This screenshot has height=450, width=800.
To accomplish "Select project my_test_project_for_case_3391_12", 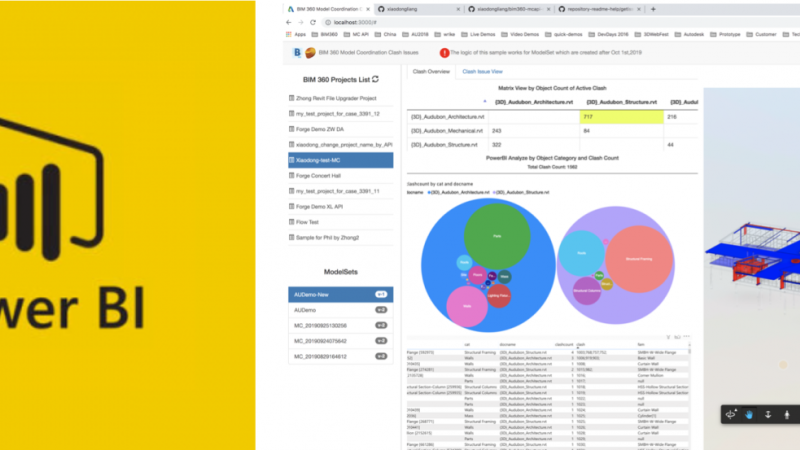I will (341, 114).
